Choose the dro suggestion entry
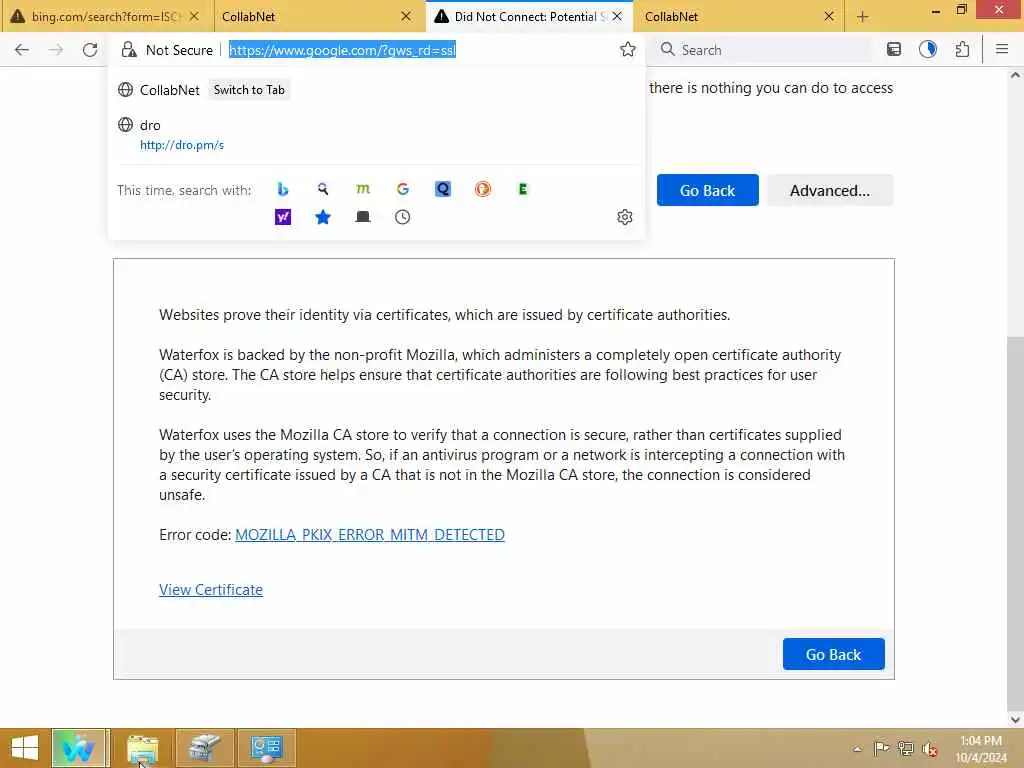This screenshot has width=1024, height=768. pos(376,135)
